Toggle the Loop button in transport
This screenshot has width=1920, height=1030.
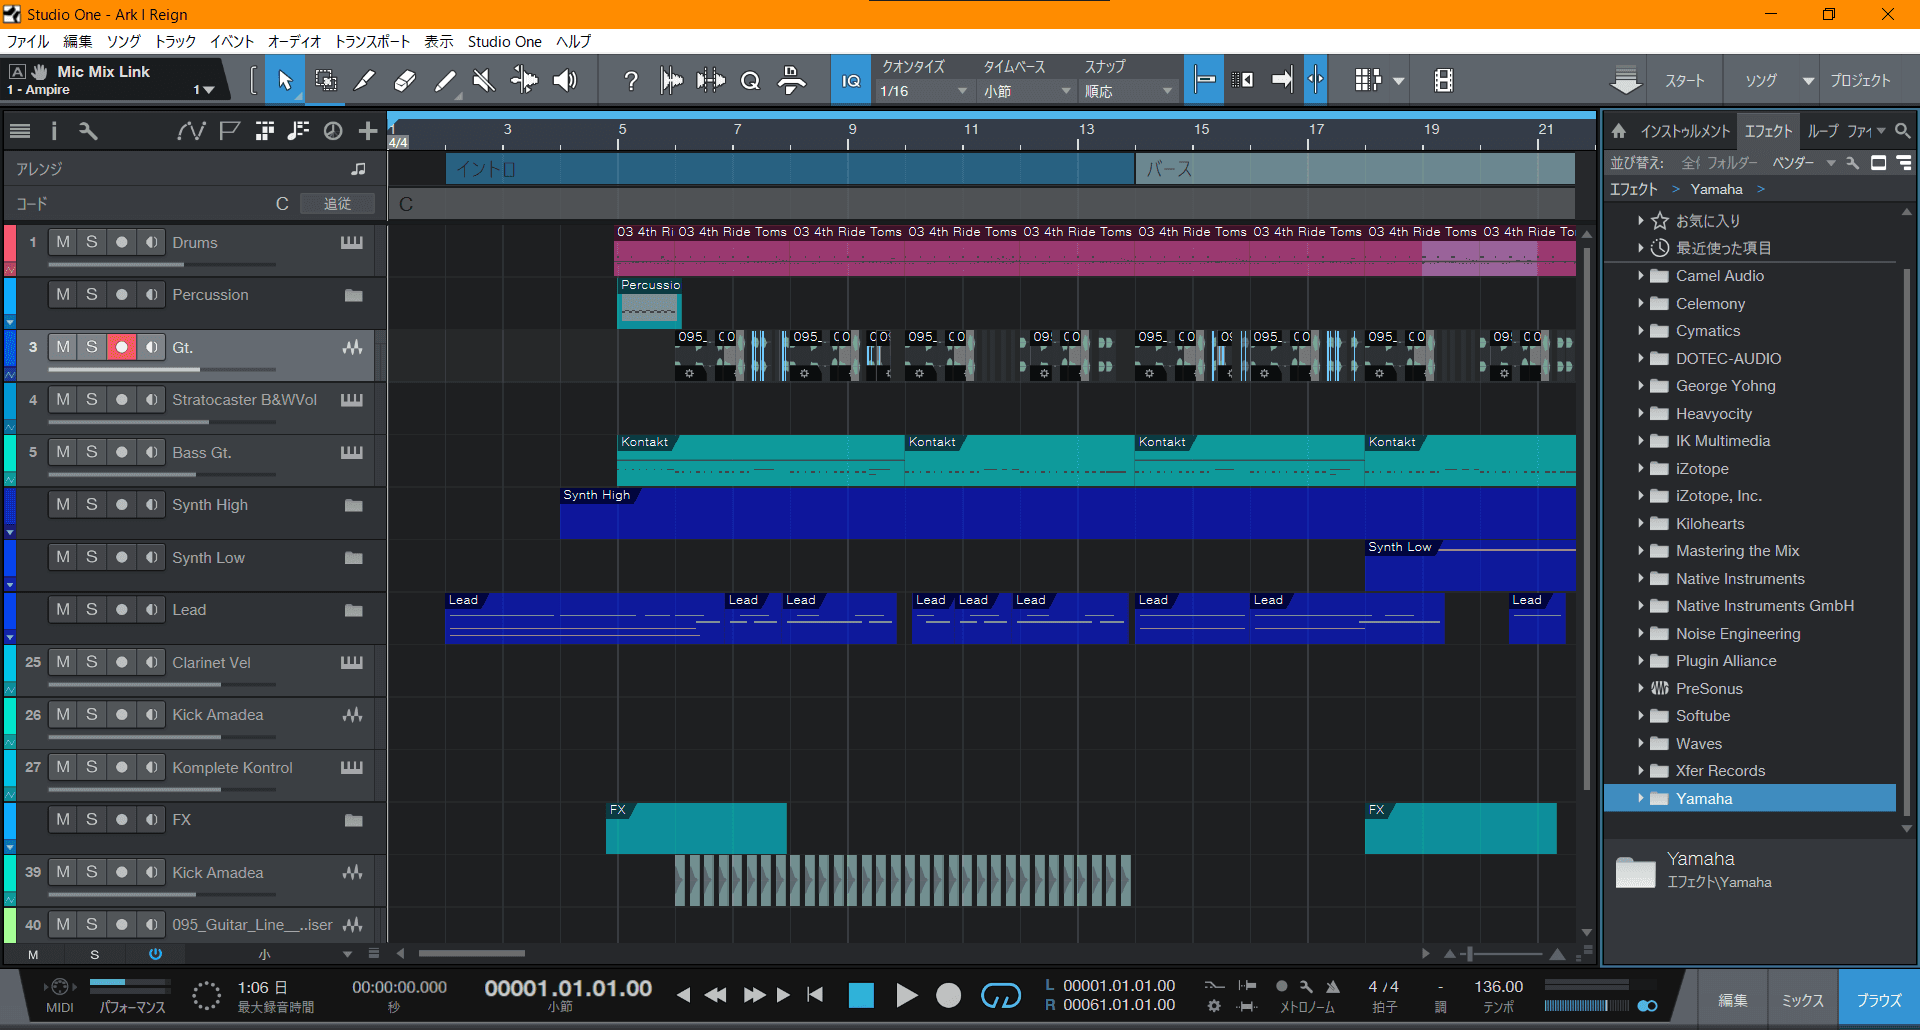pos(1000,995)
